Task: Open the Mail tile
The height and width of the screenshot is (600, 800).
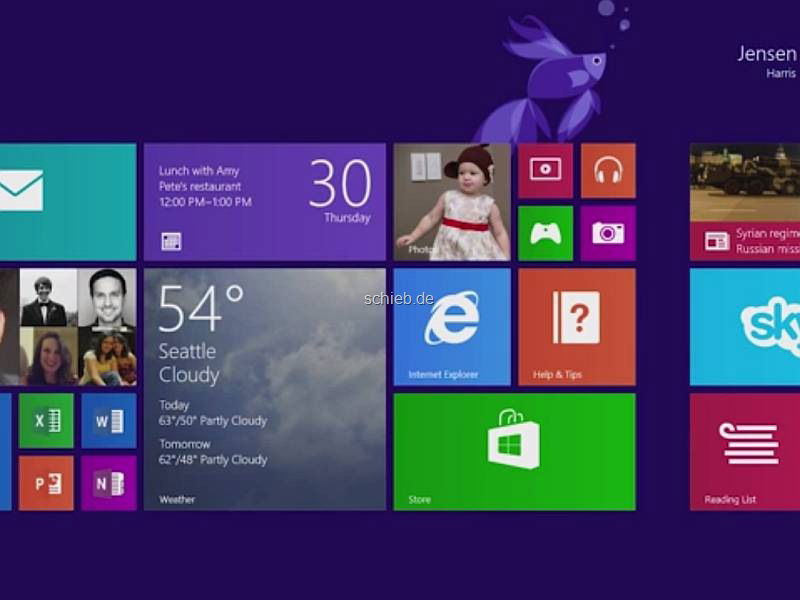Action: pos(68,202)
